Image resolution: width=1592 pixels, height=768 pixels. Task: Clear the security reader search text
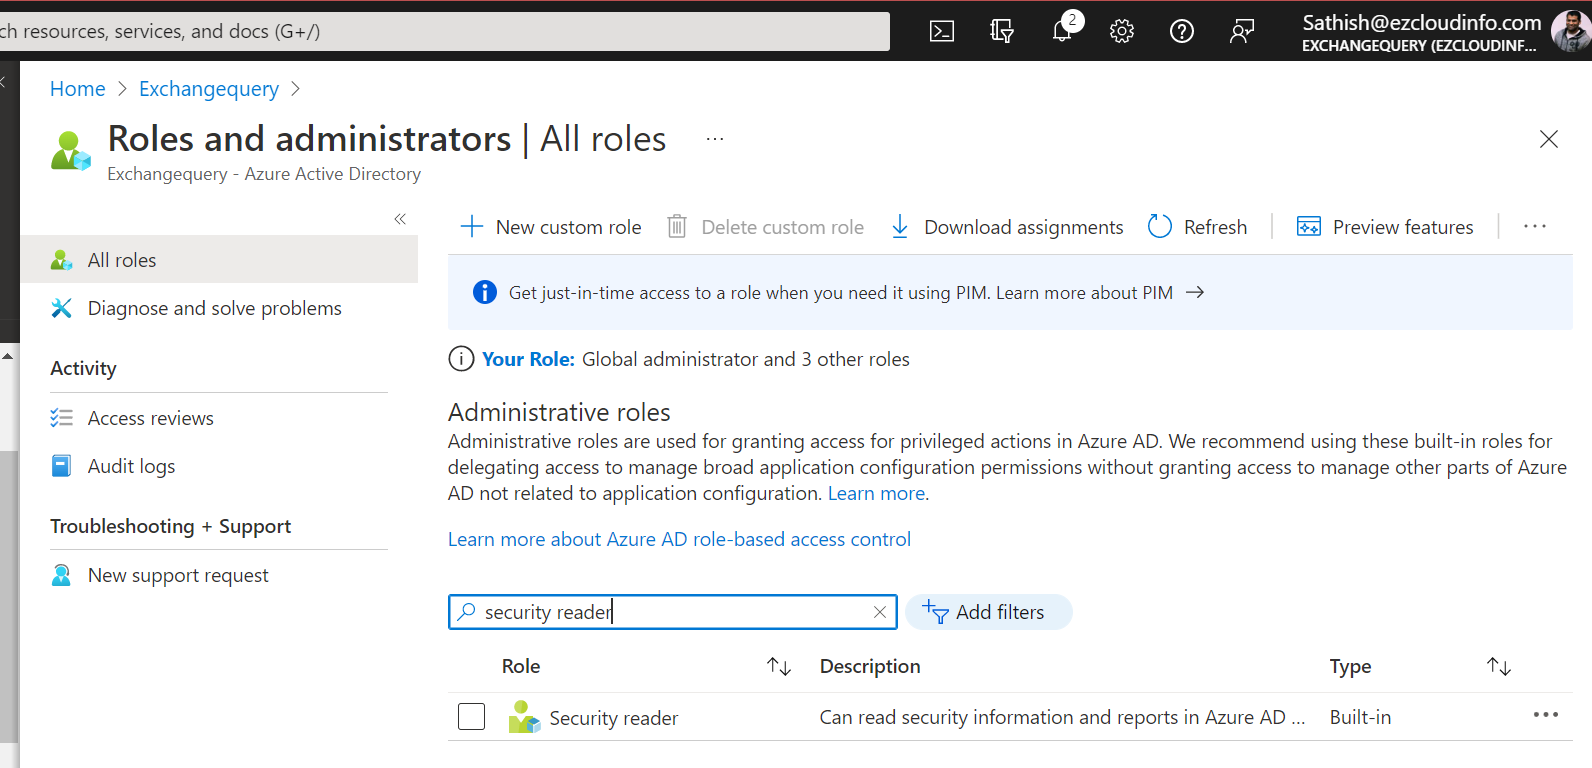[880, 612]
